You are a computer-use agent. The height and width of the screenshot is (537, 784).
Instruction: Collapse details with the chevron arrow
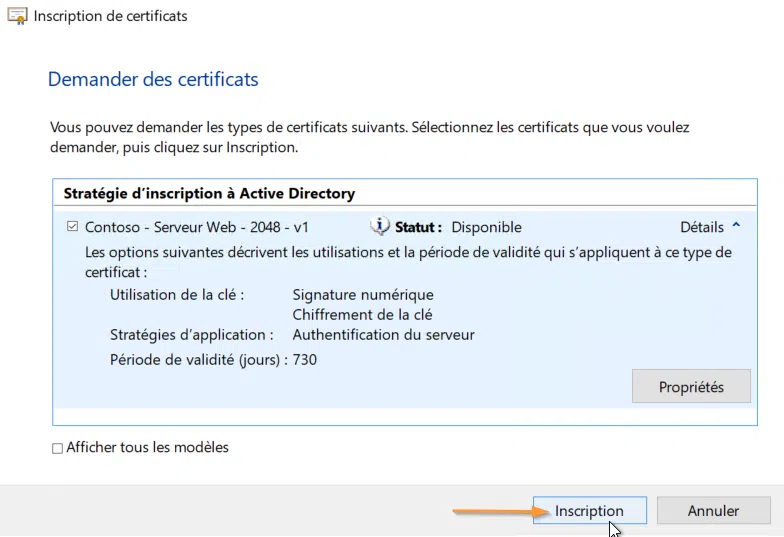(737, 227)
